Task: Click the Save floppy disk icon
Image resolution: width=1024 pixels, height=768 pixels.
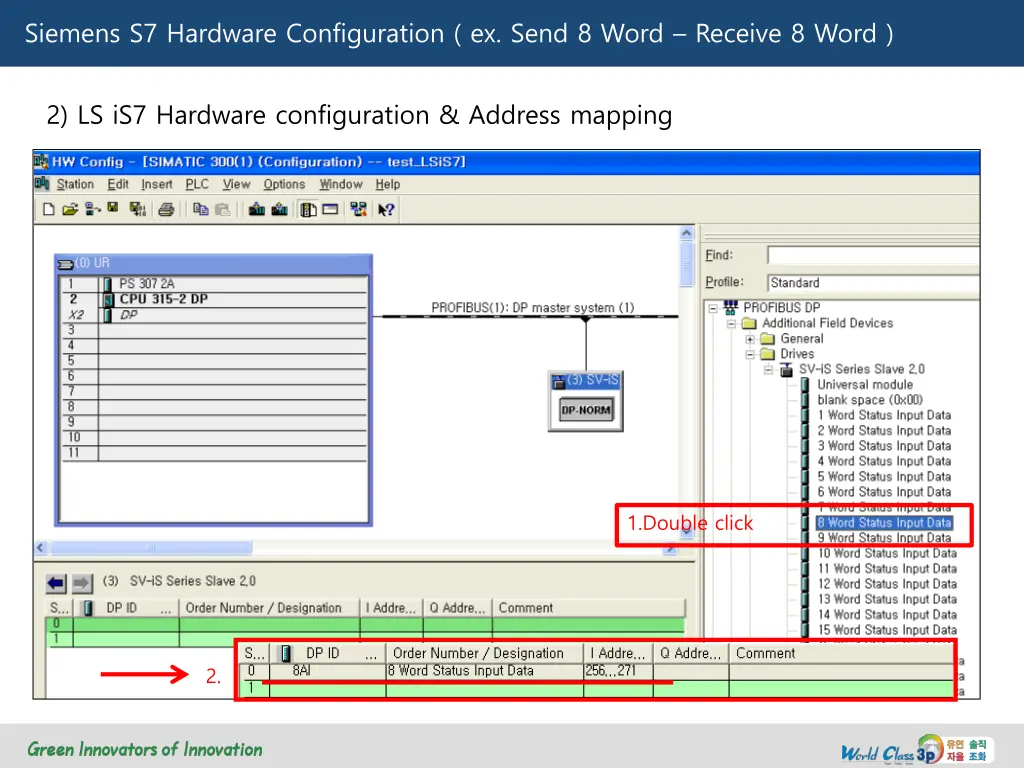Action: (x=113, y=208)
